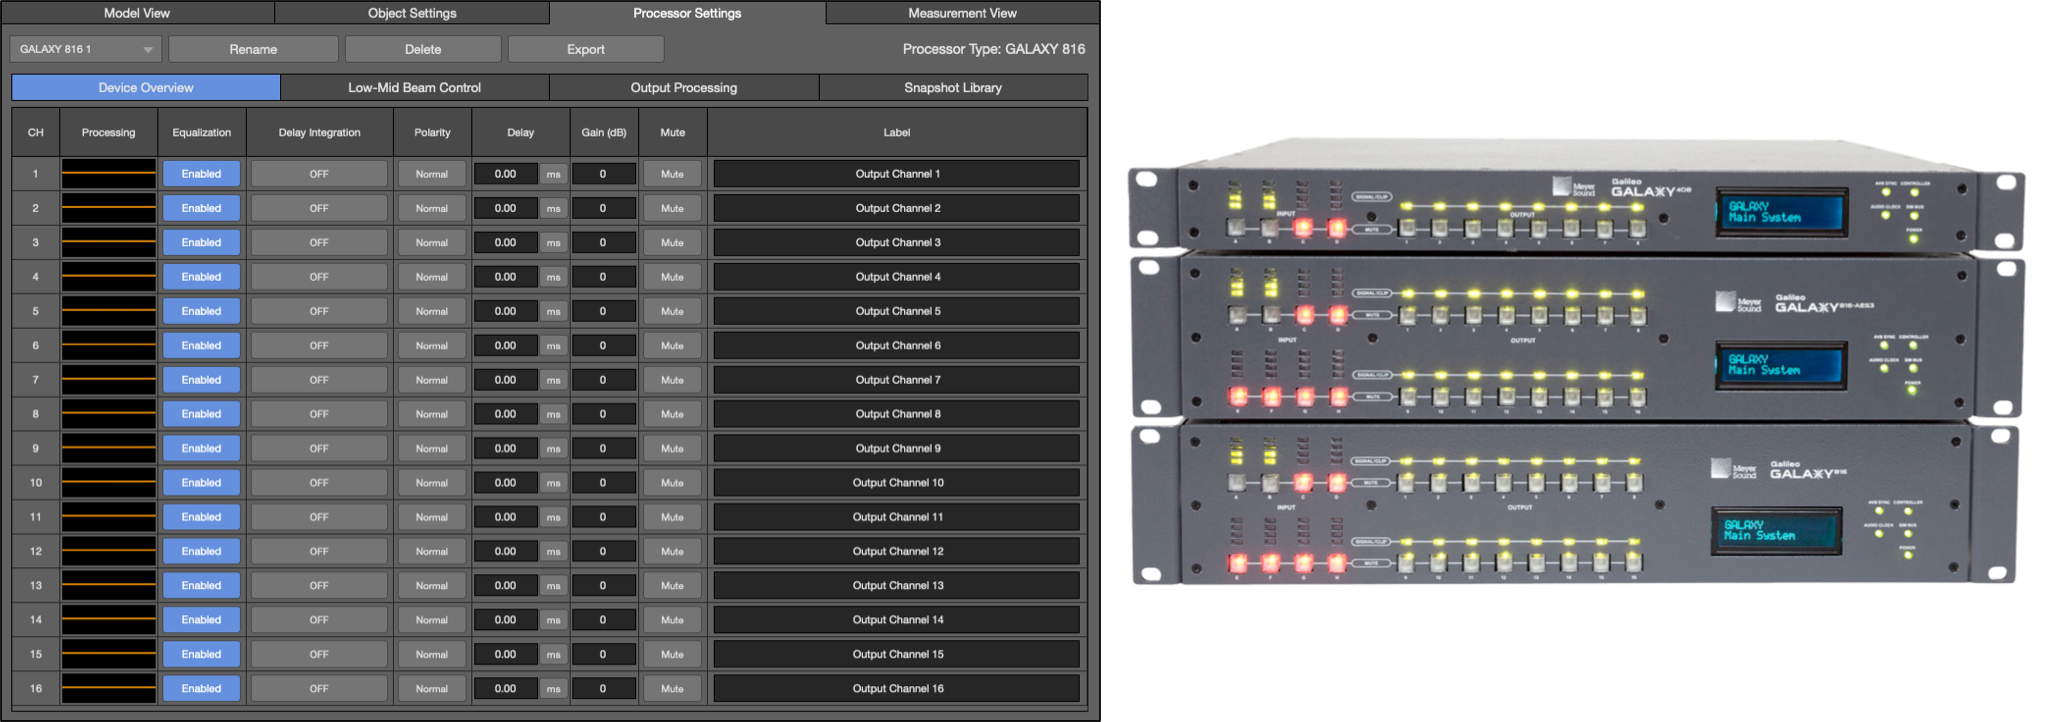Edit the Output Channel 14 label
The width and height of the screenshot is (2046, 722).
click(x=897, y=620)
